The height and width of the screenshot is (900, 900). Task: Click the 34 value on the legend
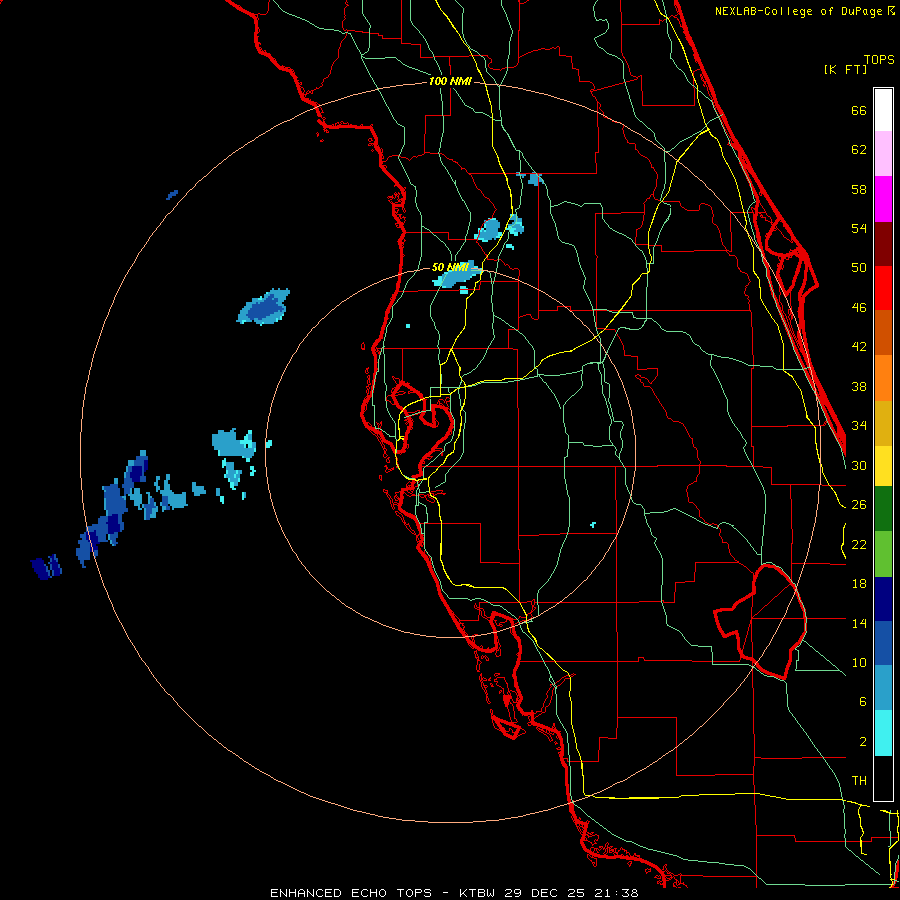859,426
